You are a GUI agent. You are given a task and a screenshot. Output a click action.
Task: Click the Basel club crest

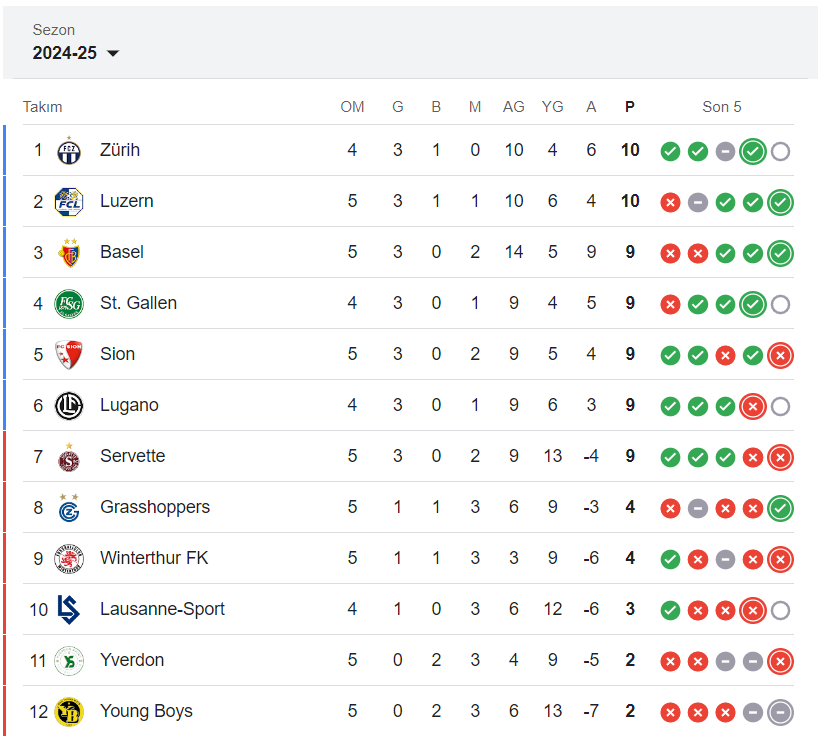click(x=69, y=253)
